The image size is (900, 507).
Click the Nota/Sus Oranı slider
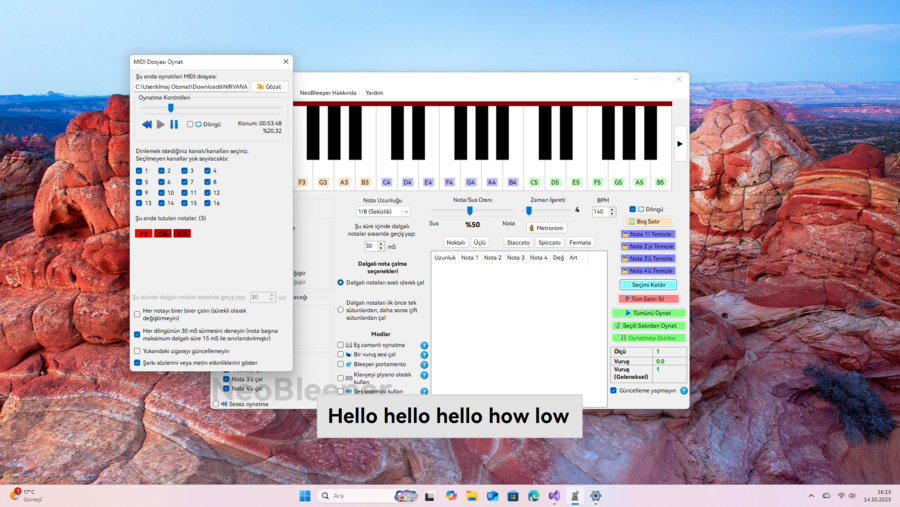pos(469,210)
